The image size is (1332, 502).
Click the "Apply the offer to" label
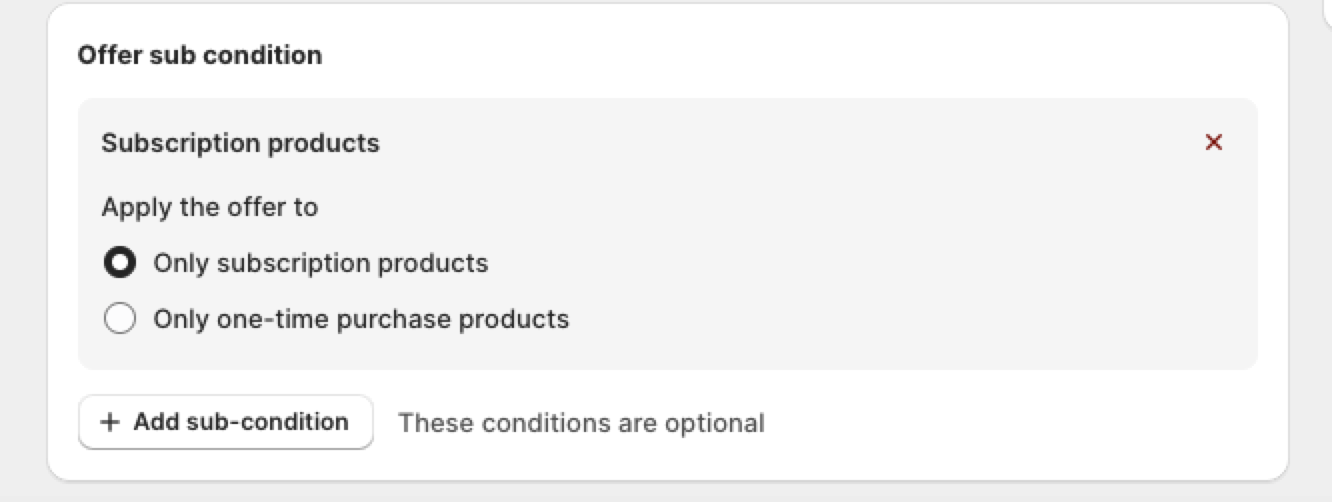click(x=209, y=208)
